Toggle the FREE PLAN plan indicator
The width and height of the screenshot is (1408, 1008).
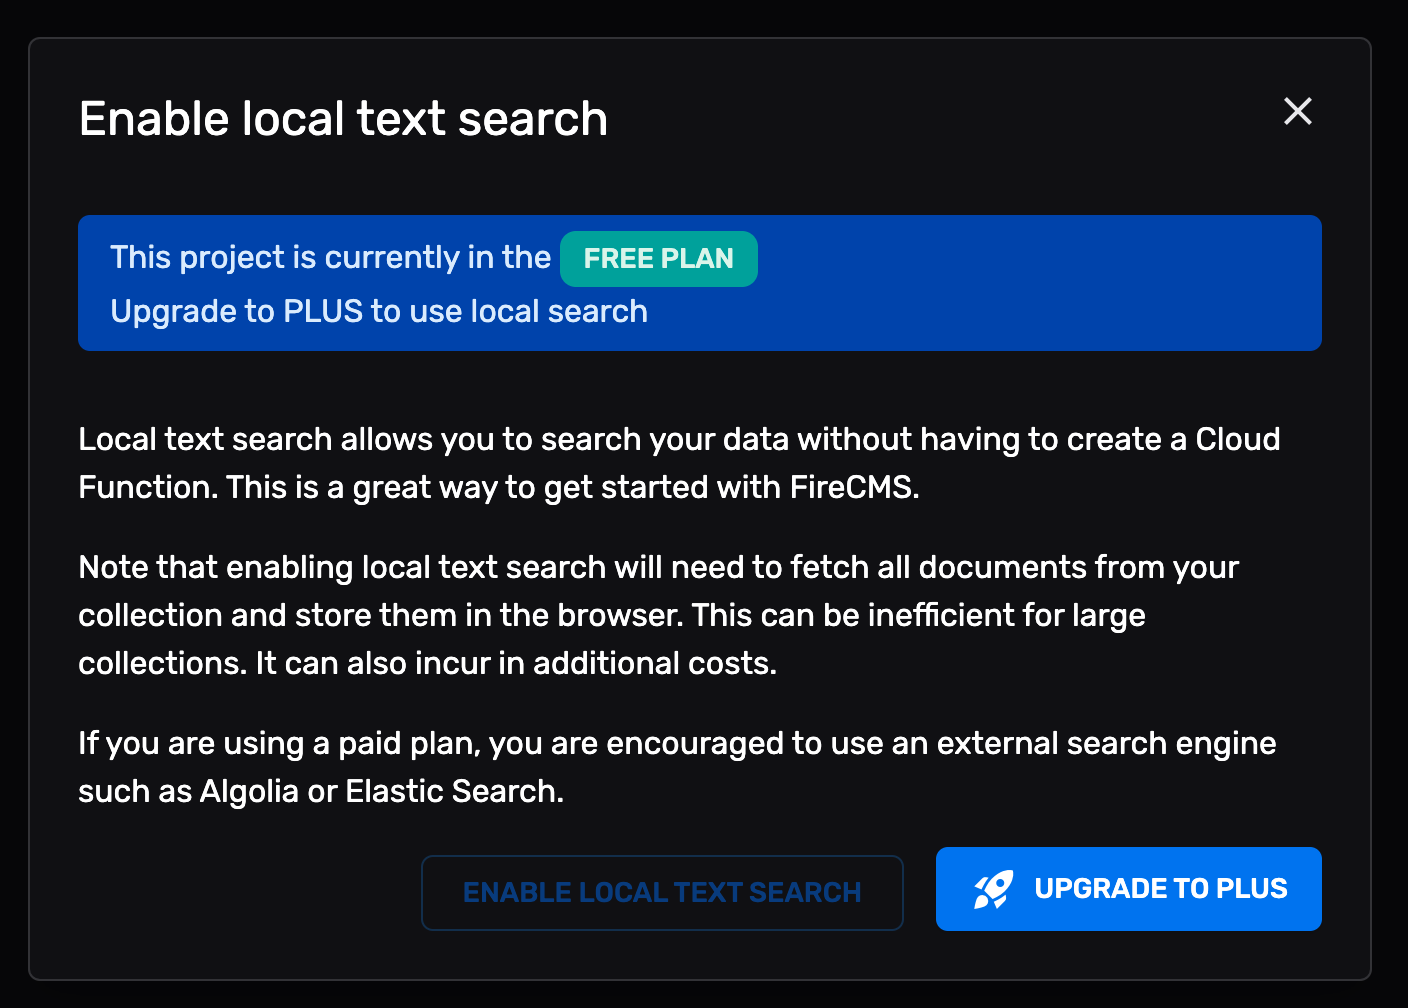point(659,258)
